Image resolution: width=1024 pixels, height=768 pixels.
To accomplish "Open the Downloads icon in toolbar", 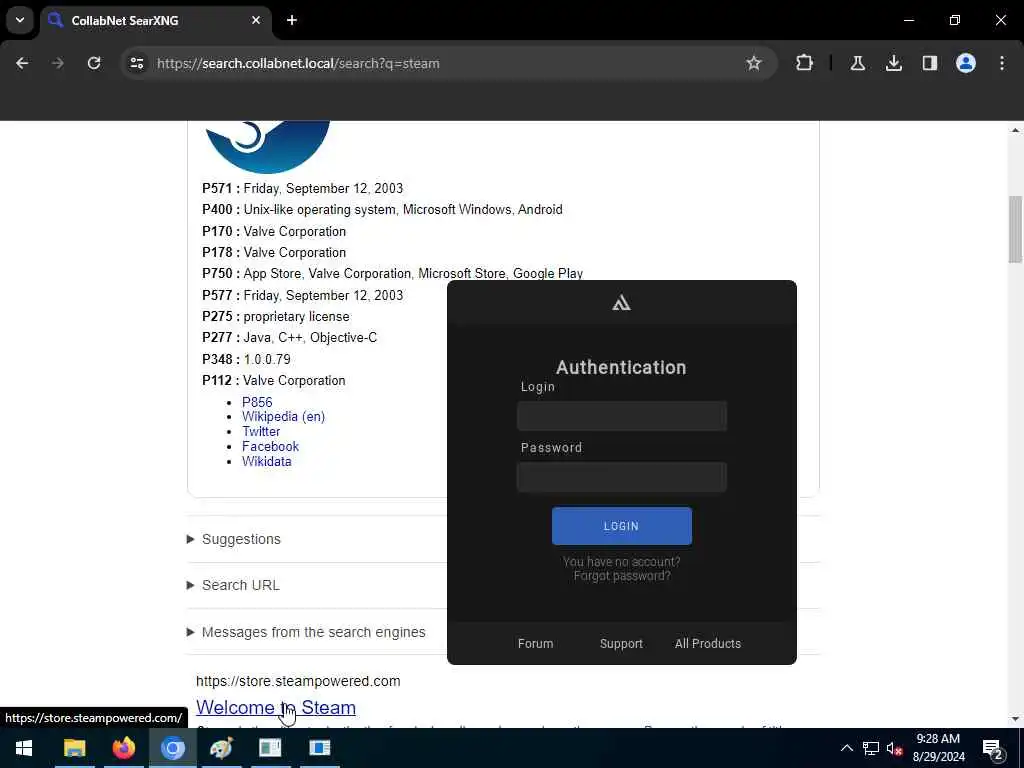I will coord(894,63).
